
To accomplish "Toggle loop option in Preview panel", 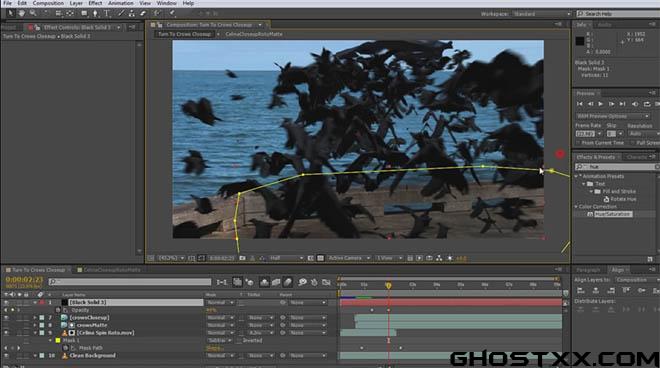I will 647,104.
